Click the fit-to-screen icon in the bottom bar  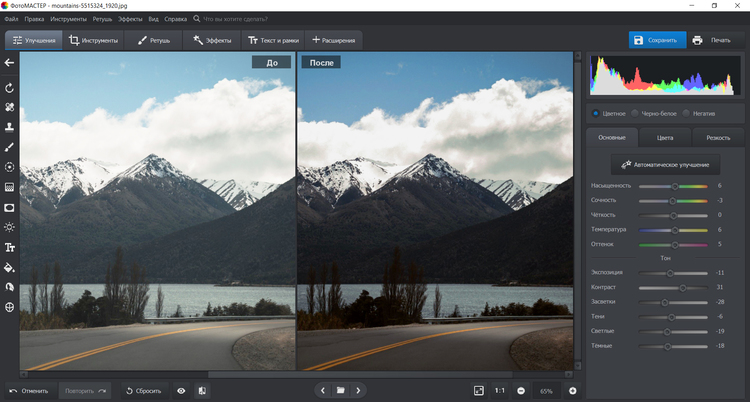point(479,390)
